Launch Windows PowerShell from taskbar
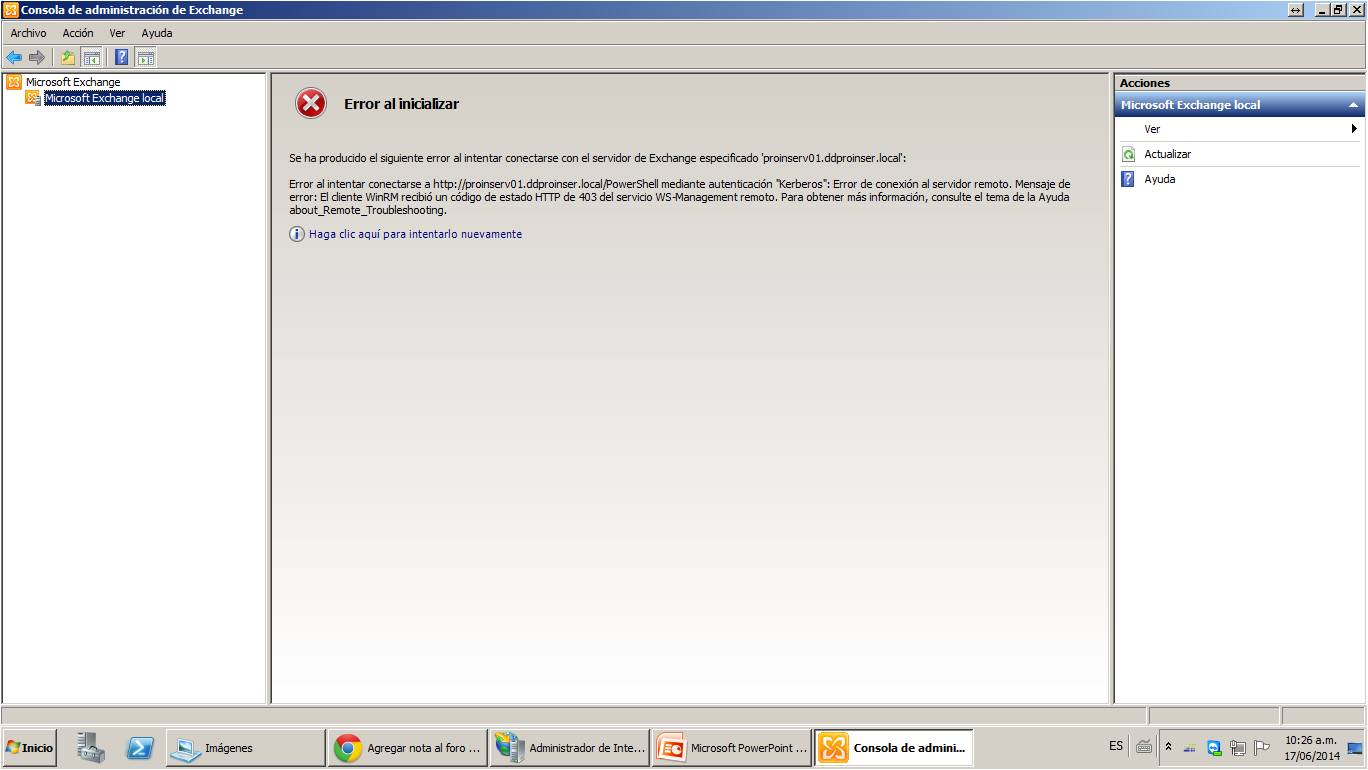Viewport: 1368px width, 770px height. [139, 747]
